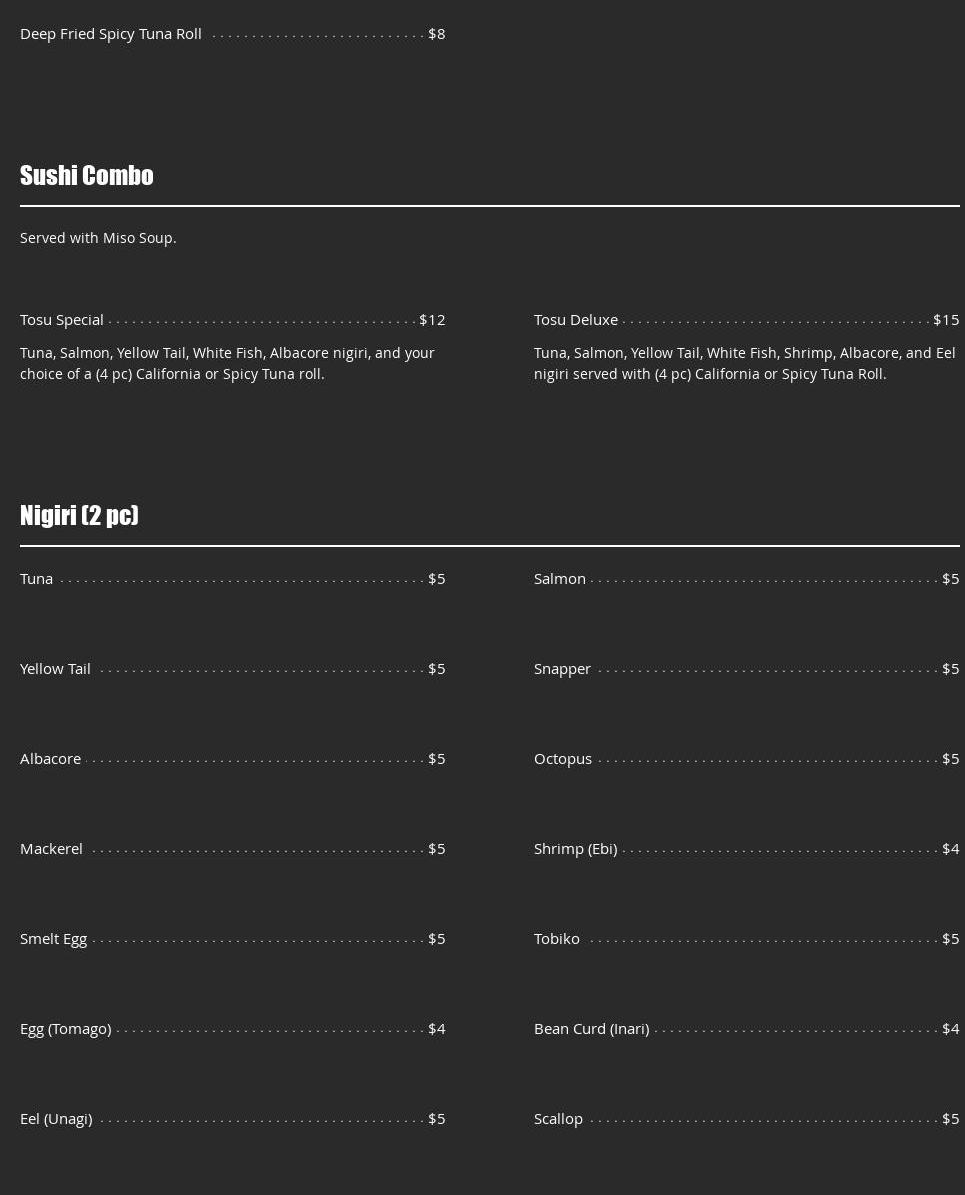Select the Nigiri (2 pc) heading
This screenshot has width=965, height=1195.
click(79, 515)
